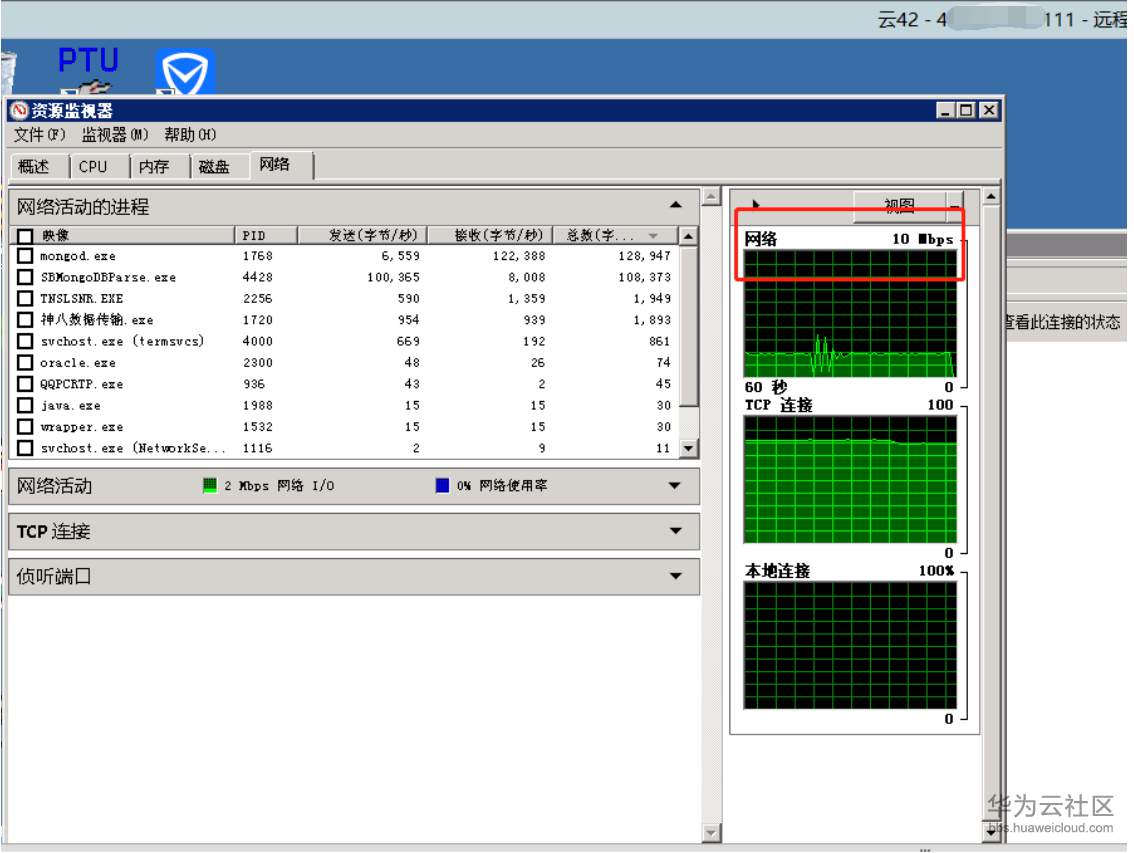
Task: Click the 视图 button
Action: [x=898, y=204]
